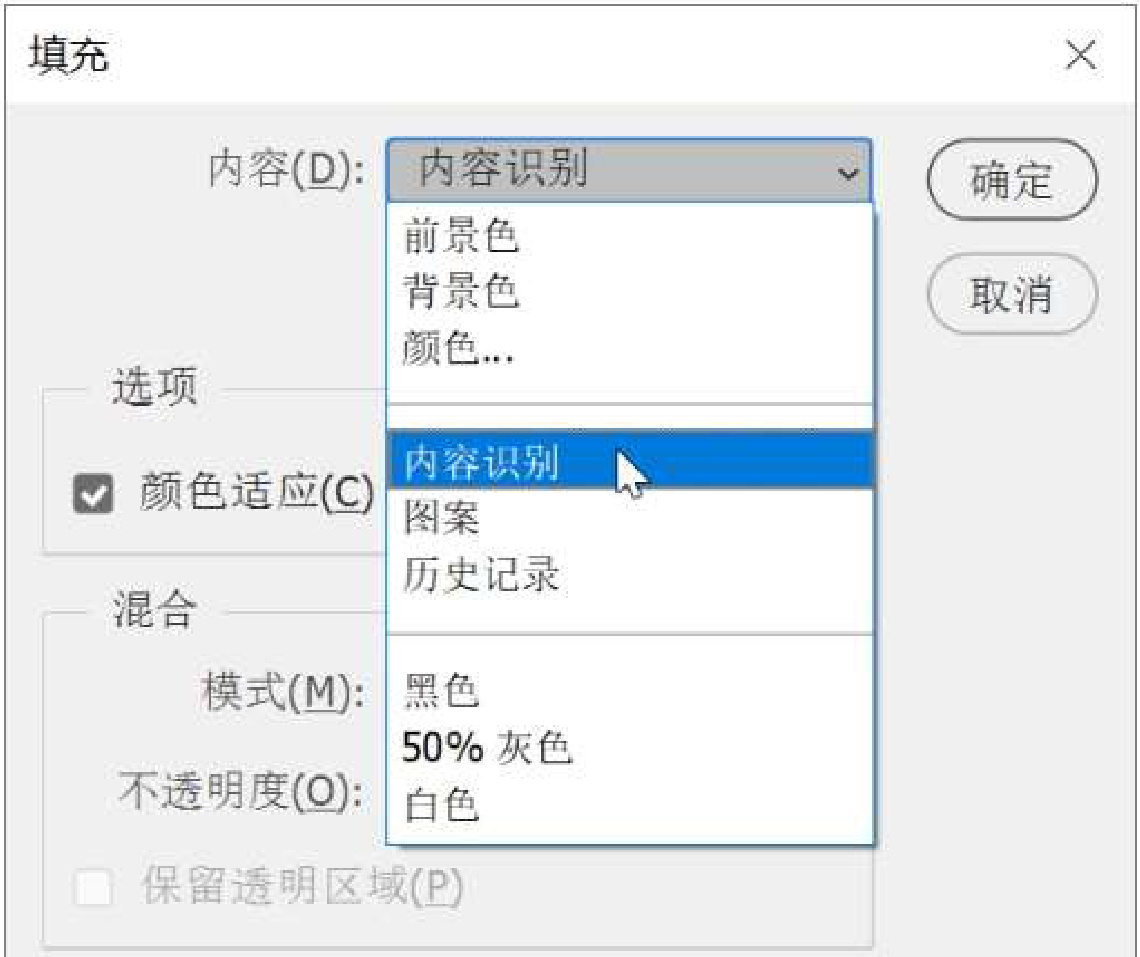Choose 黑色 fill option

click(442, 690)
